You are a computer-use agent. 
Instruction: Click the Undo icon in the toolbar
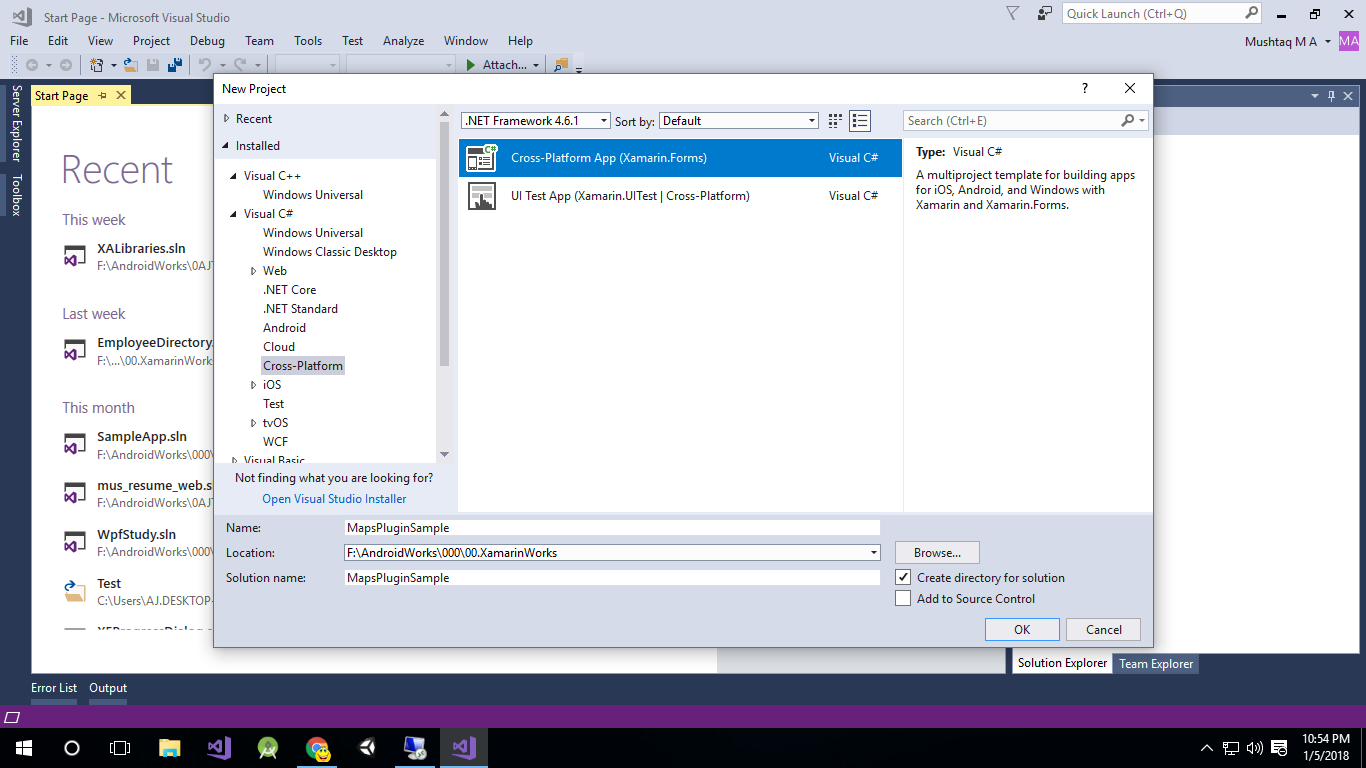[204, 64]
